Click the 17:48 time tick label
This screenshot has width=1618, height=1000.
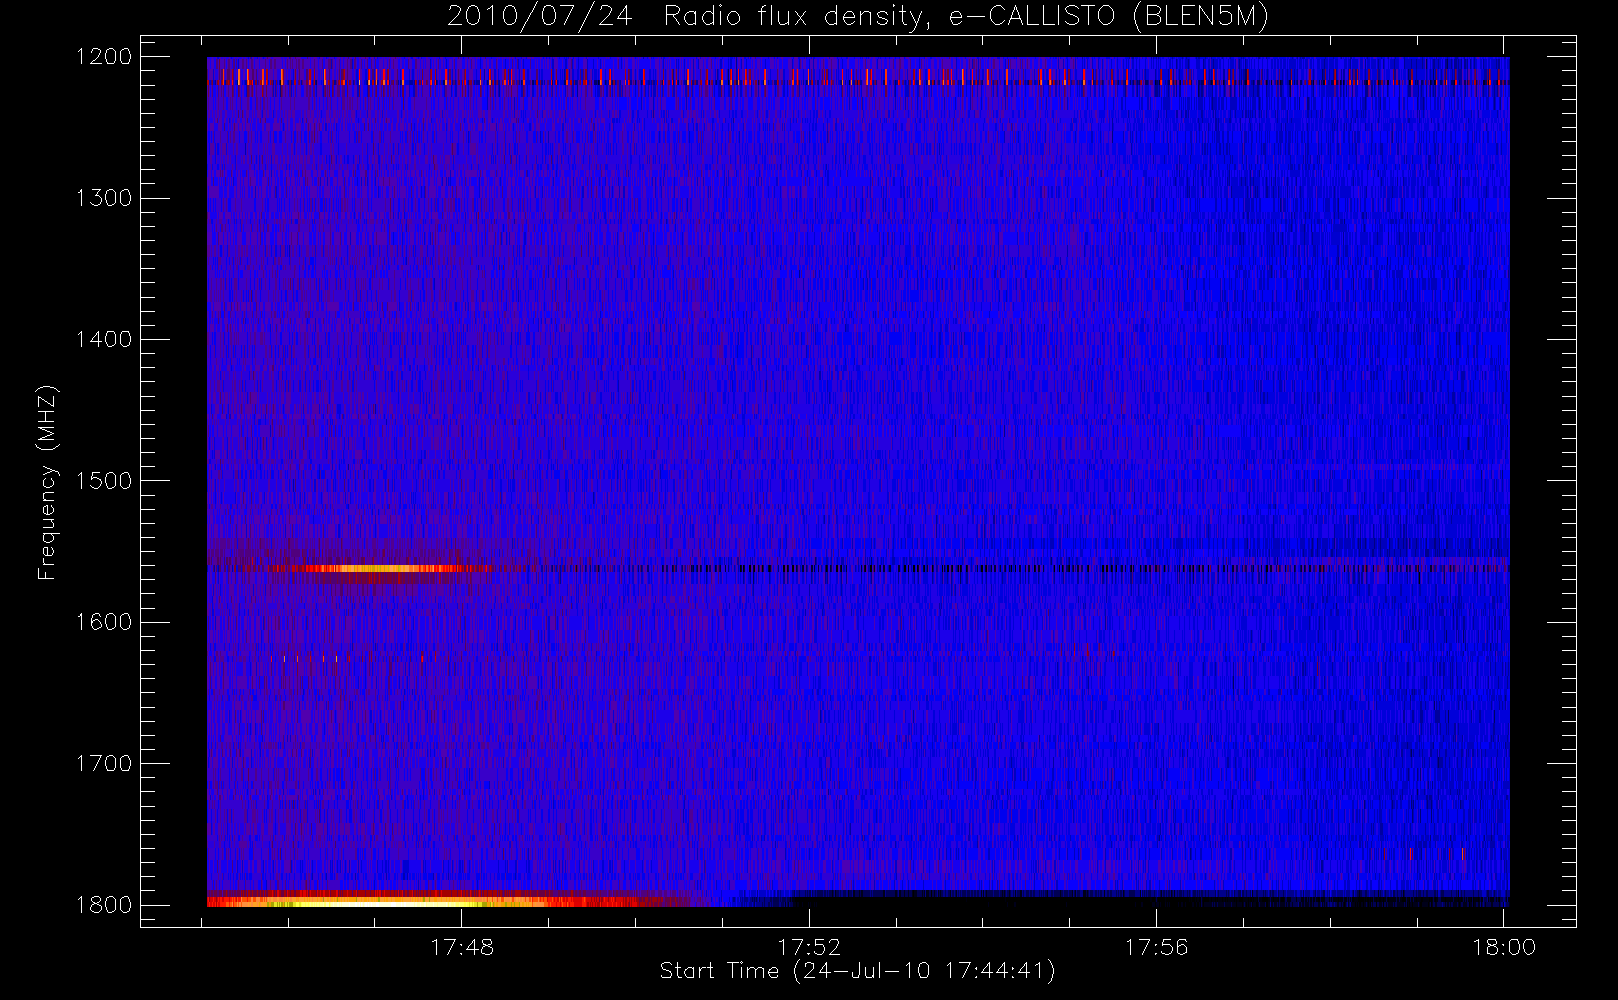tap(462, 947)
